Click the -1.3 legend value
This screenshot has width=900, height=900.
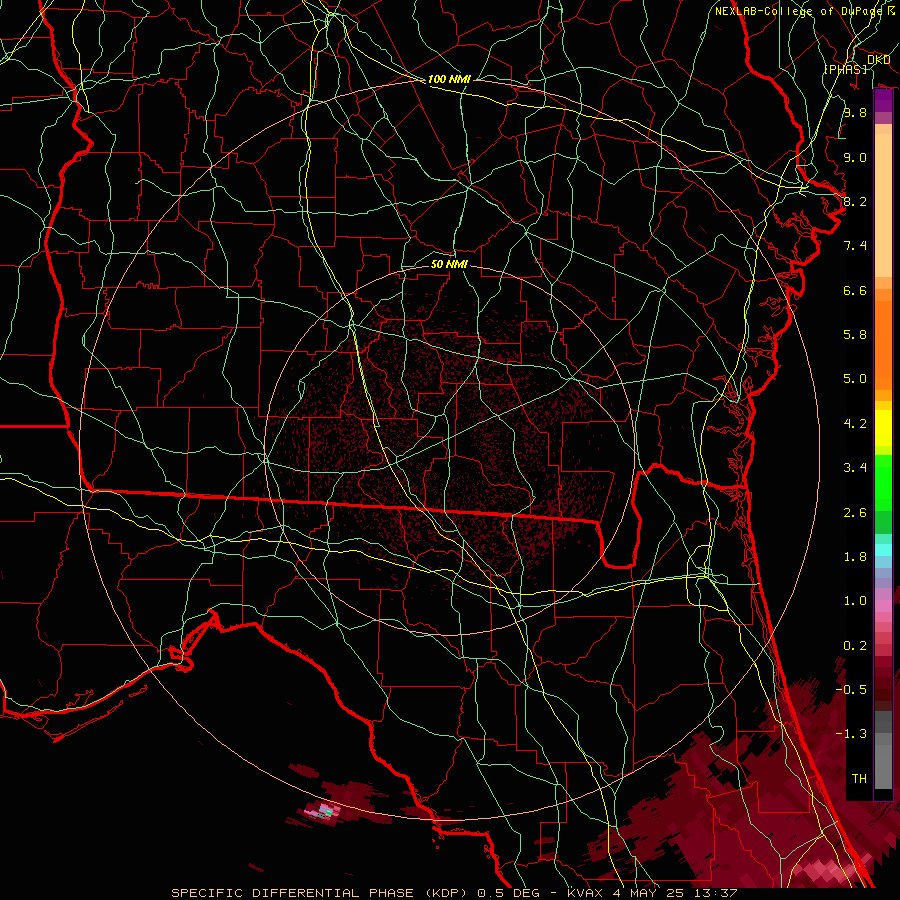(x=851, y=734)
